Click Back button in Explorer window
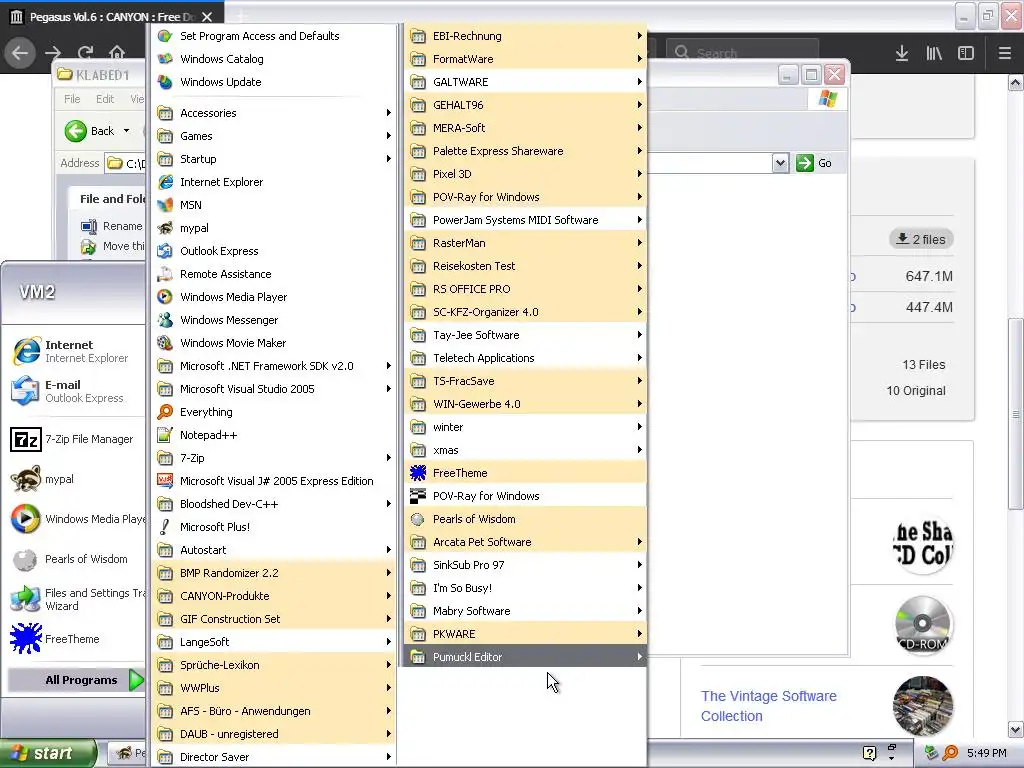 tap(91, 131)
